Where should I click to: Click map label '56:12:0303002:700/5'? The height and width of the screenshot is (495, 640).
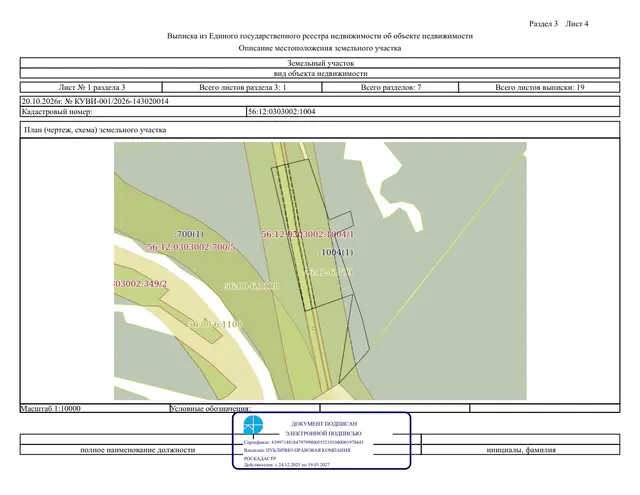[191, 247]
